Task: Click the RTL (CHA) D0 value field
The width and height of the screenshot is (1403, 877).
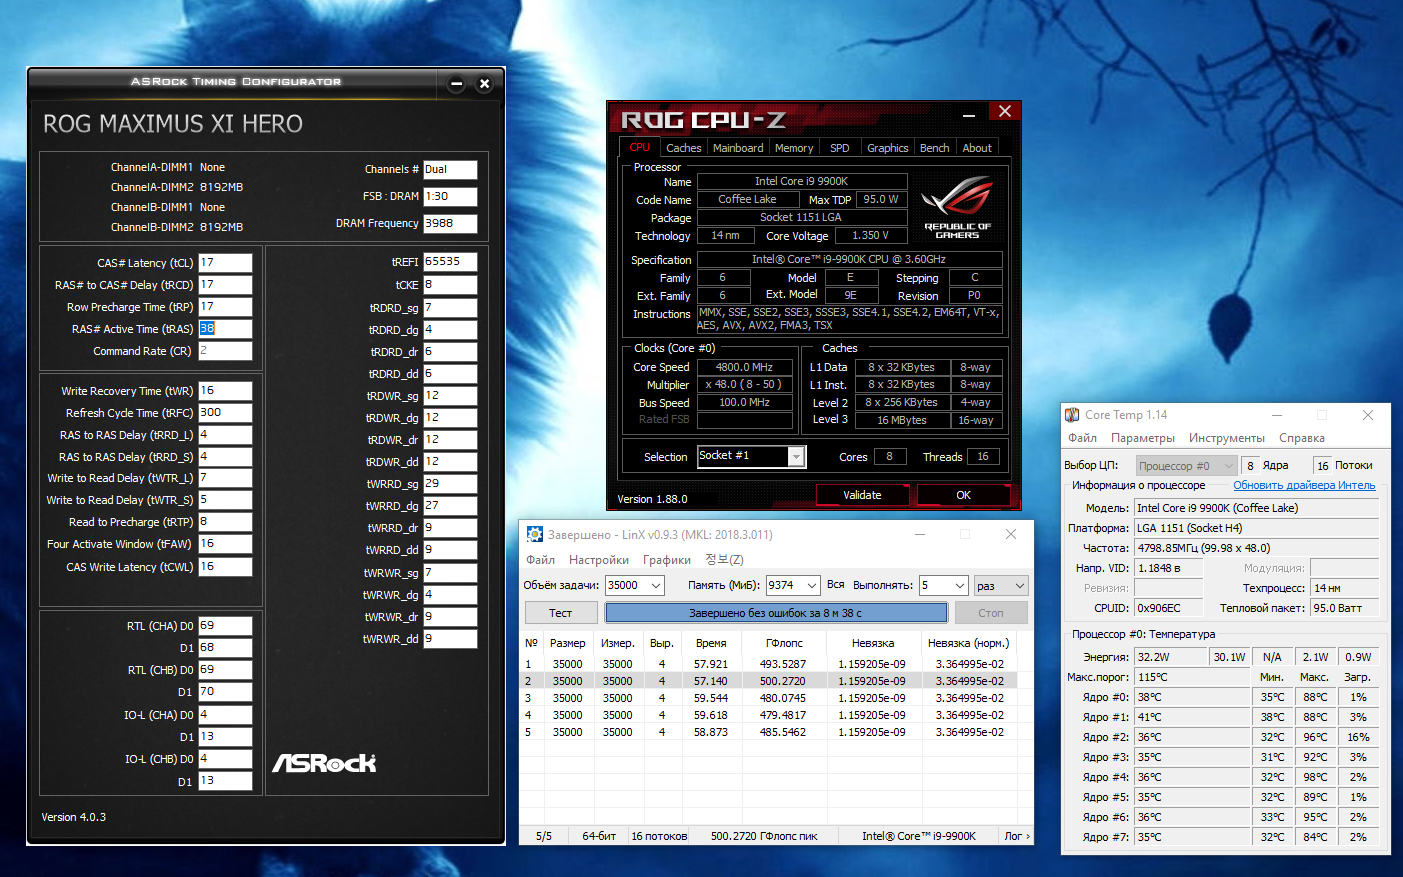Action: click(225, 626)
